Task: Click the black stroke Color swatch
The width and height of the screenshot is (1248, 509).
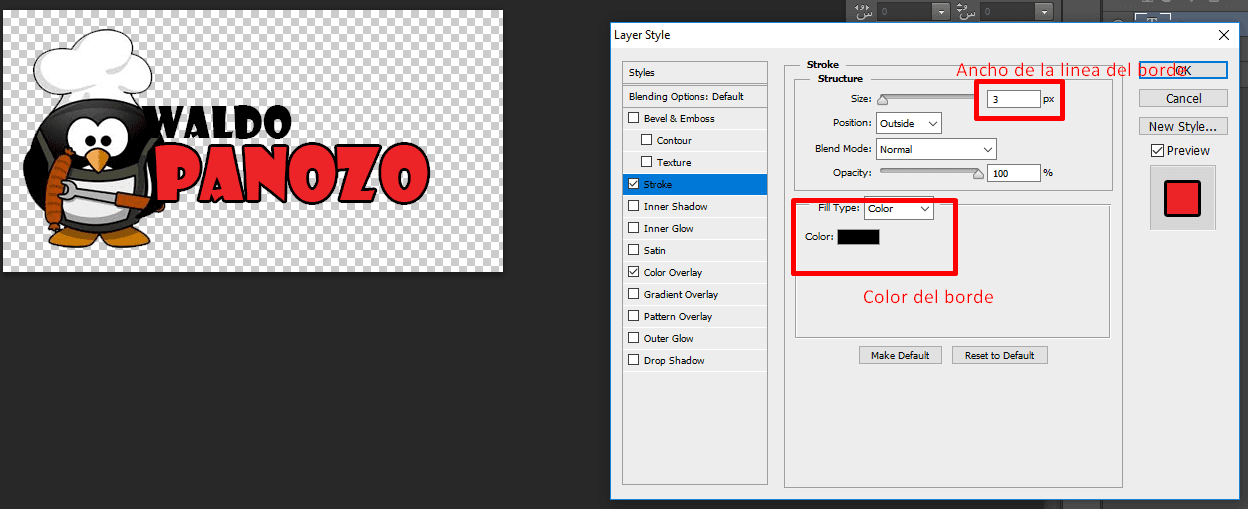Action: pos(858,237)
